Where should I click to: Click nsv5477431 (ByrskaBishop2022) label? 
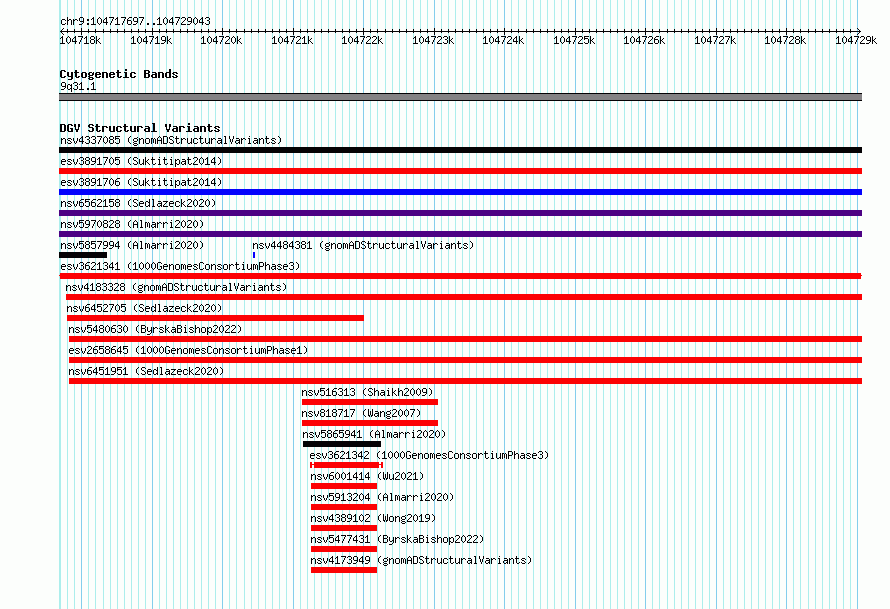click(397, 539)
